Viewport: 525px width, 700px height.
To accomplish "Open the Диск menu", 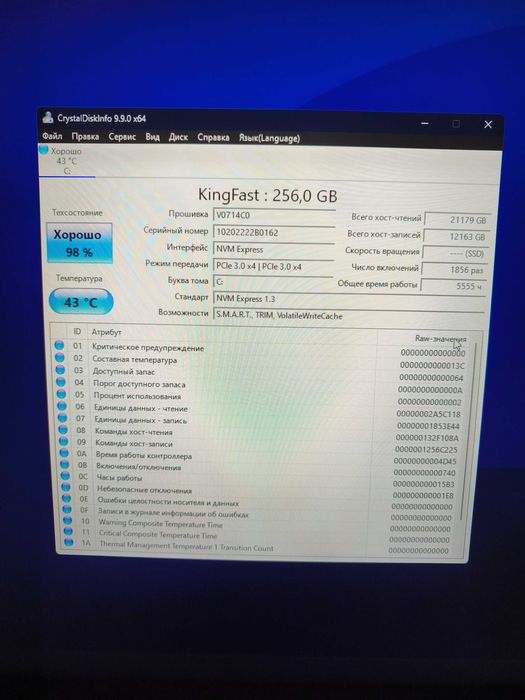I will pos(178,137).
